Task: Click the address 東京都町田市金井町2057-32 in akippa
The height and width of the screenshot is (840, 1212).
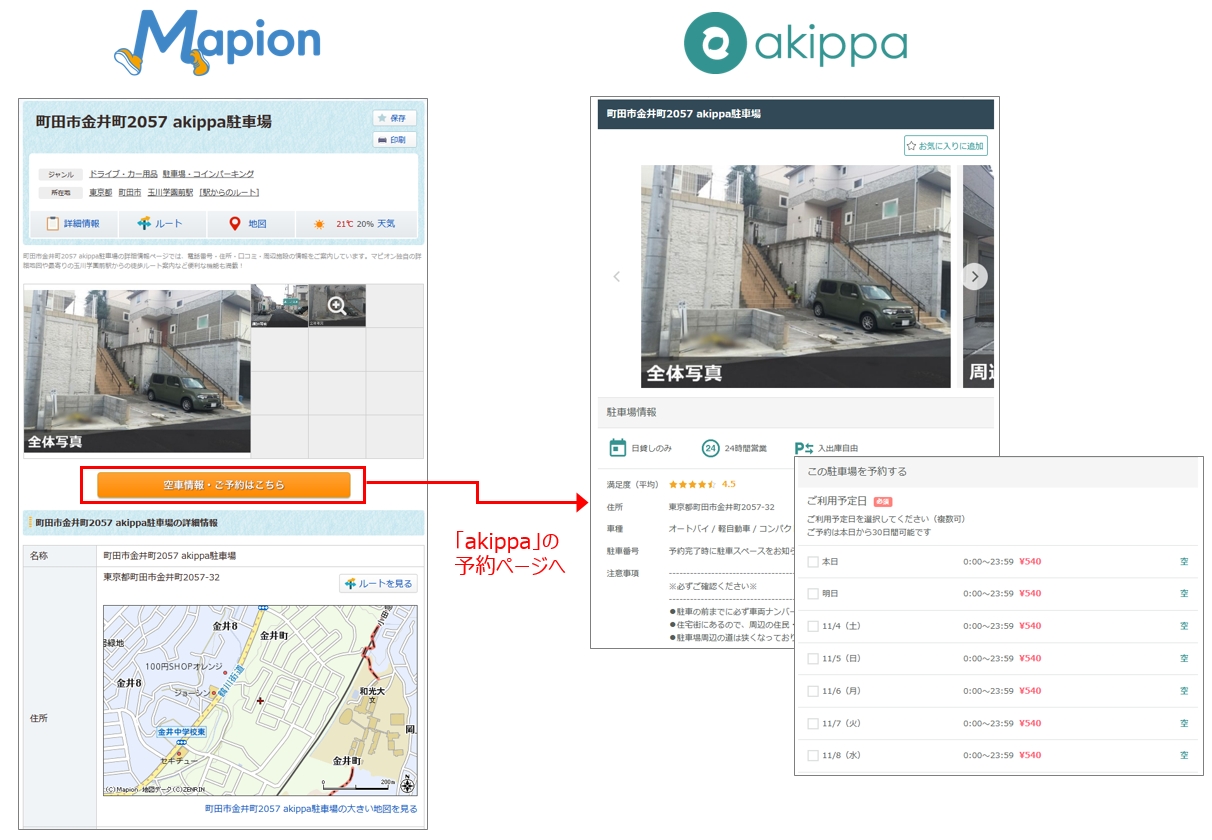Action: (722, 507)
